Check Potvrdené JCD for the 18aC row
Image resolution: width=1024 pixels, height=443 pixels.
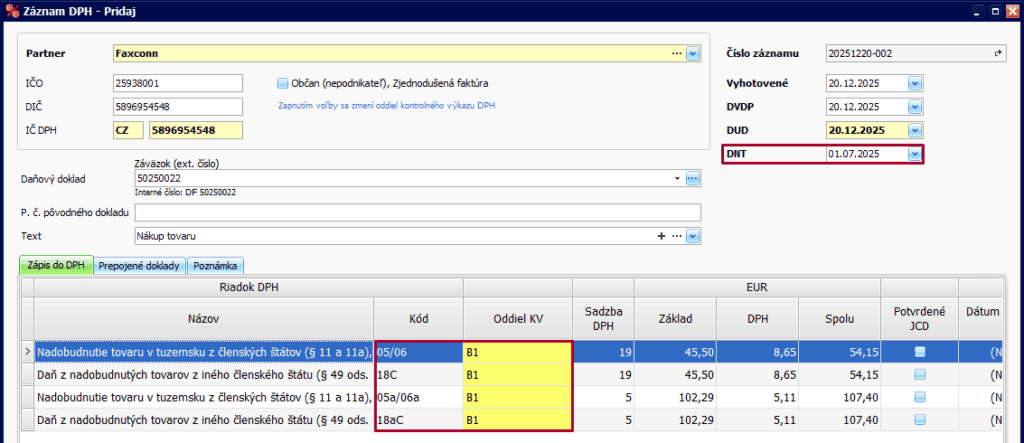919,418
